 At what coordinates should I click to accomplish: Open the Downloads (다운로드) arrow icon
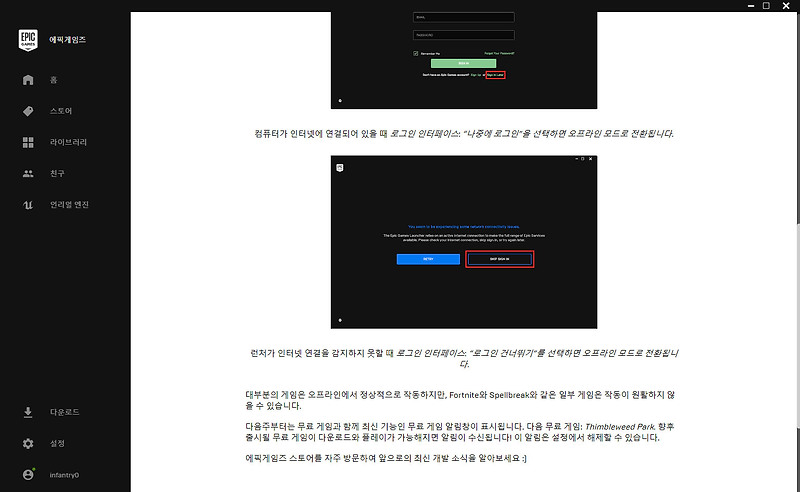(x=28, y=412)
